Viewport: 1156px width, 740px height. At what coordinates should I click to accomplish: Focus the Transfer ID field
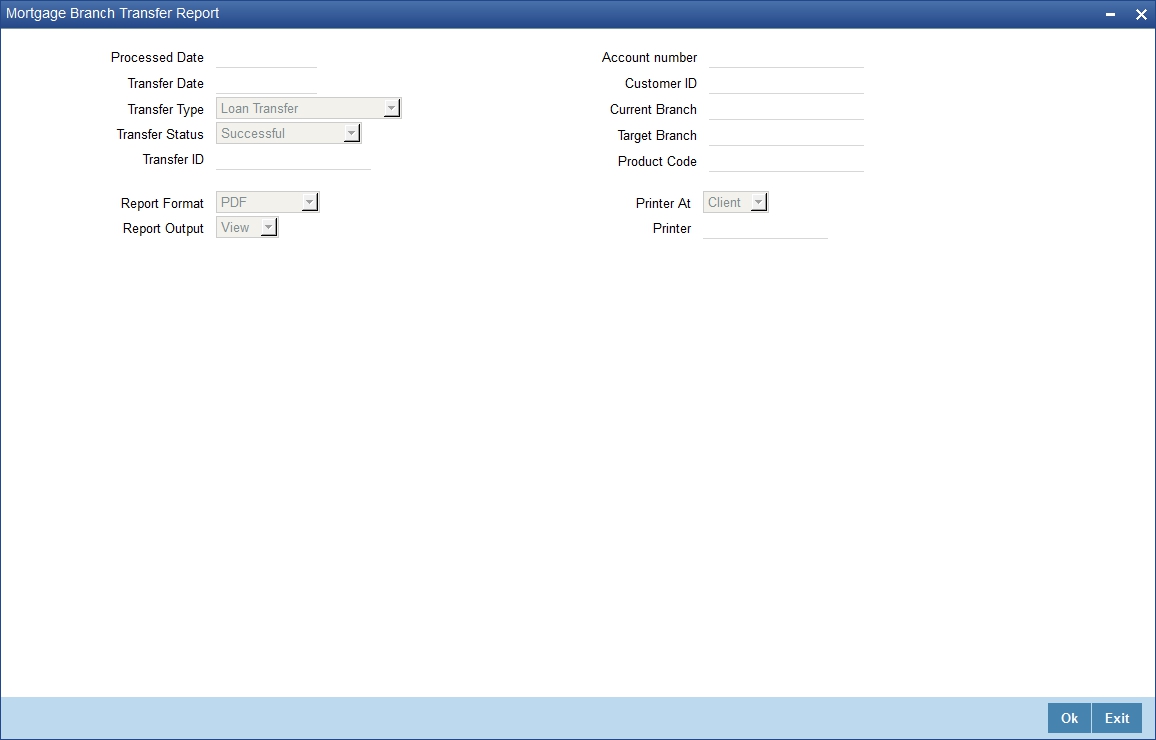293,159
